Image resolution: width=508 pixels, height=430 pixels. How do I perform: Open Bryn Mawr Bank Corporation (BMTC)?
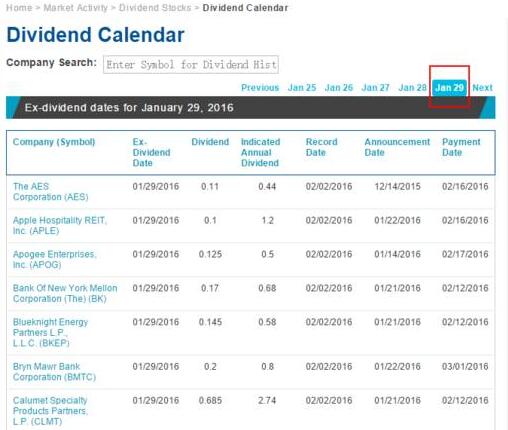pyautogui.click(x=54, y=372)
